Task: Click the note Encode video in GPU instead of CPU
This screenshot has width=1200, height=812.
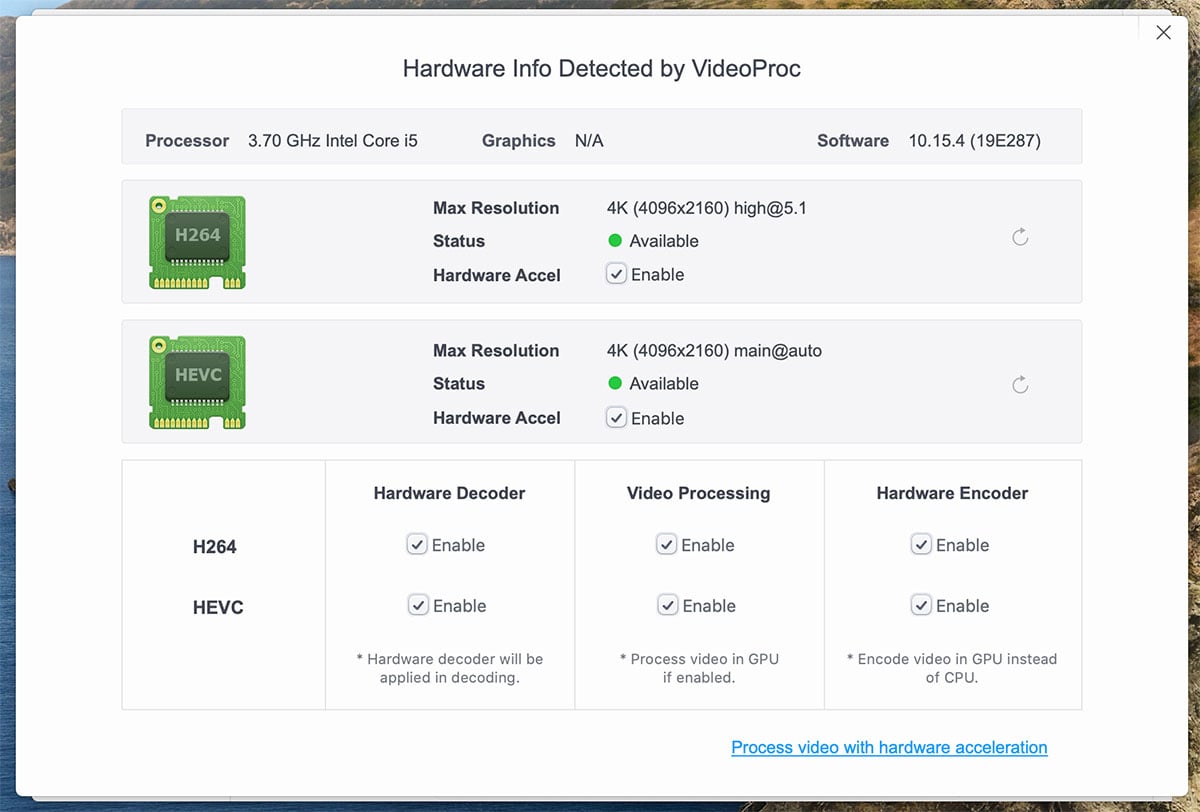Action: pos(952,668)
